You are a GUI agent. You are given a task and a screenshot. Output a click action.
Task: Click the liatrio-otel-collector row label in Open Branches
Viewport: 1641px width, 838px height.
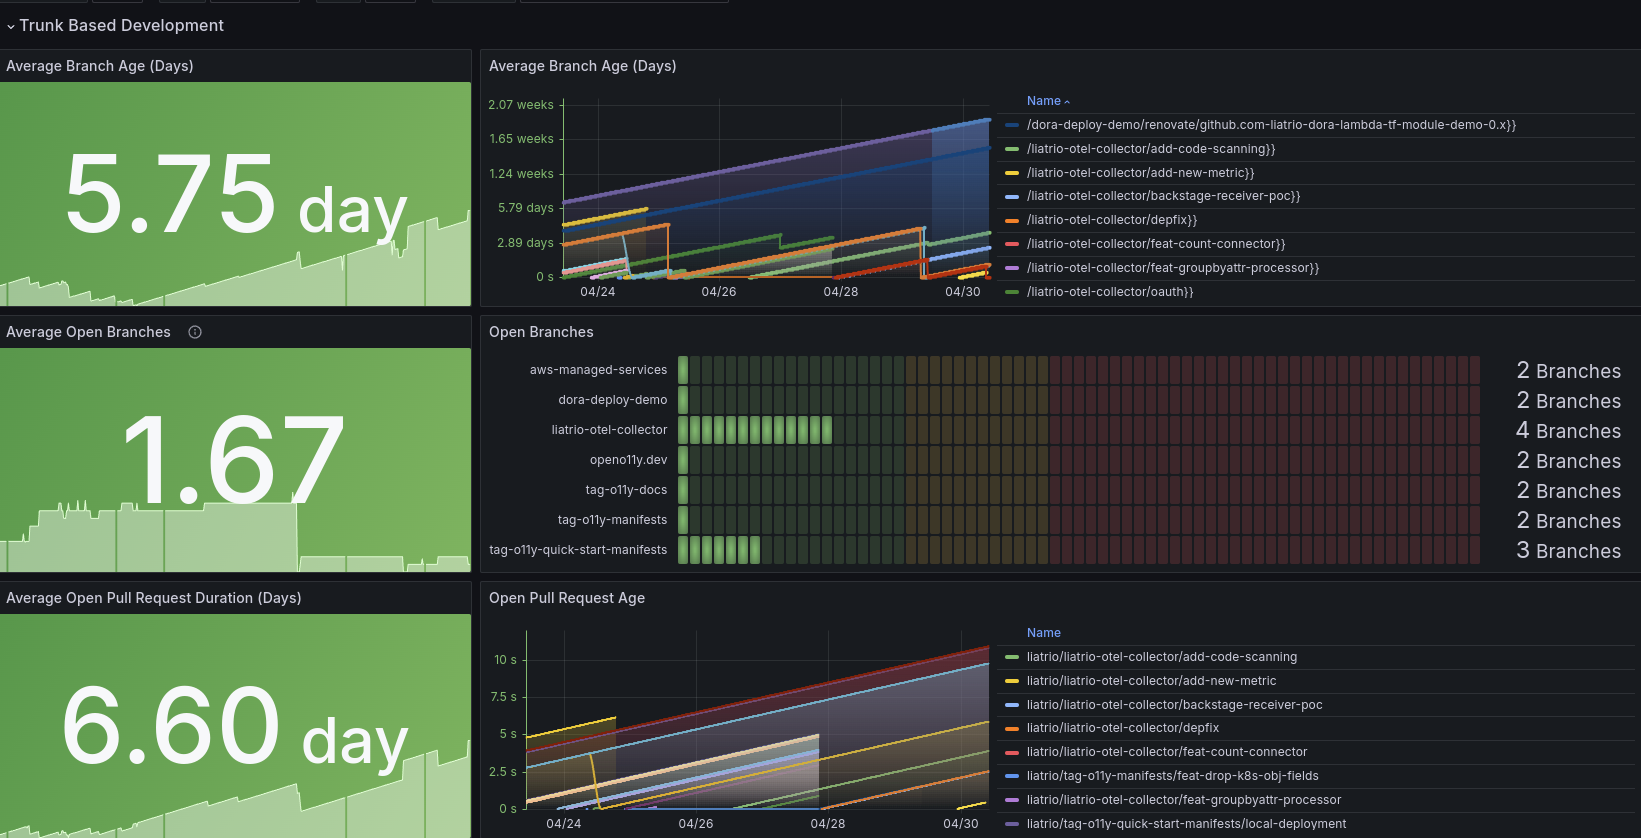pos(609,430)
